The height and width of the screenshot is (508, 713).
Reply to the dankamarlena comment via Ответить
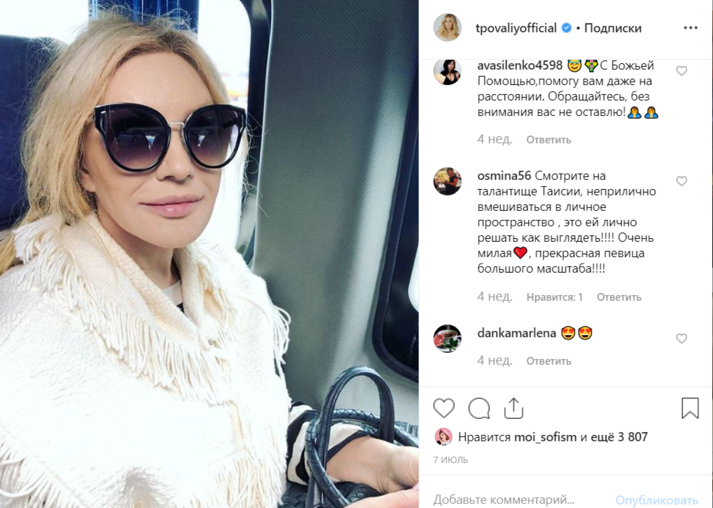point(548,361)
